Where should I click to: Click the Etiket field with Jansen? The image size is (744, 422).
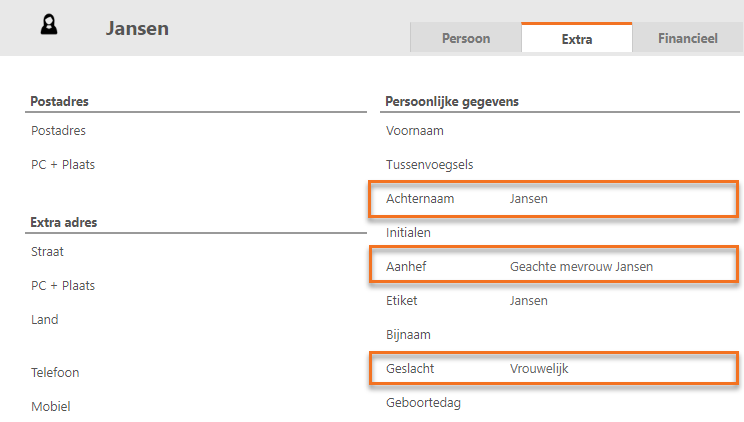click(553, 301)
